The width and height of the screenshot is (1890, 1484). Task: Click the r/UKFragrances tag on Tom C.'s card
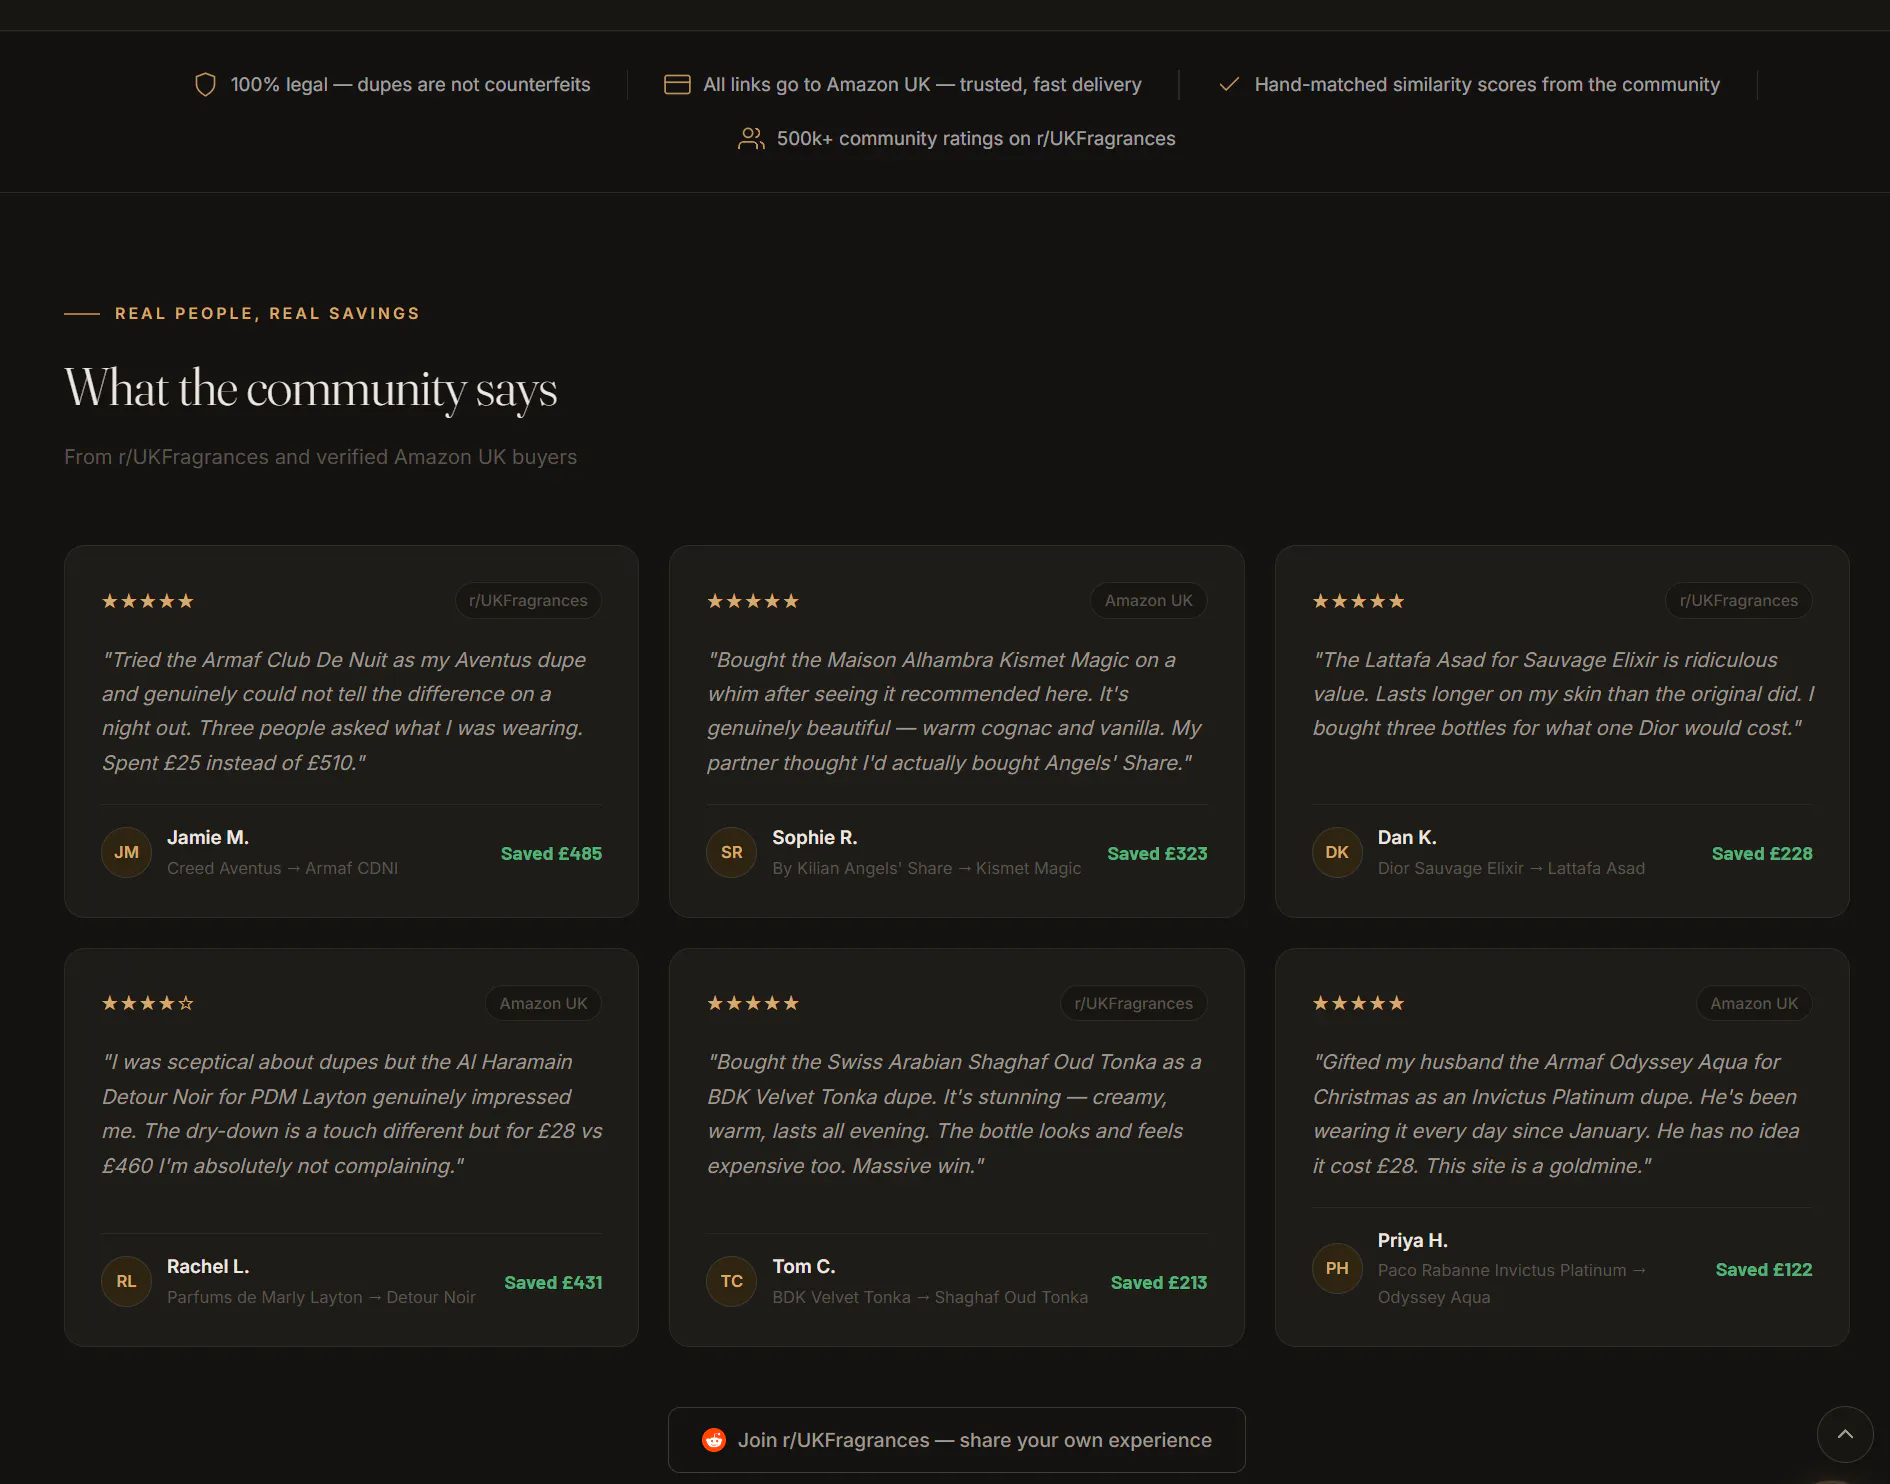tap(1134, 1003)
